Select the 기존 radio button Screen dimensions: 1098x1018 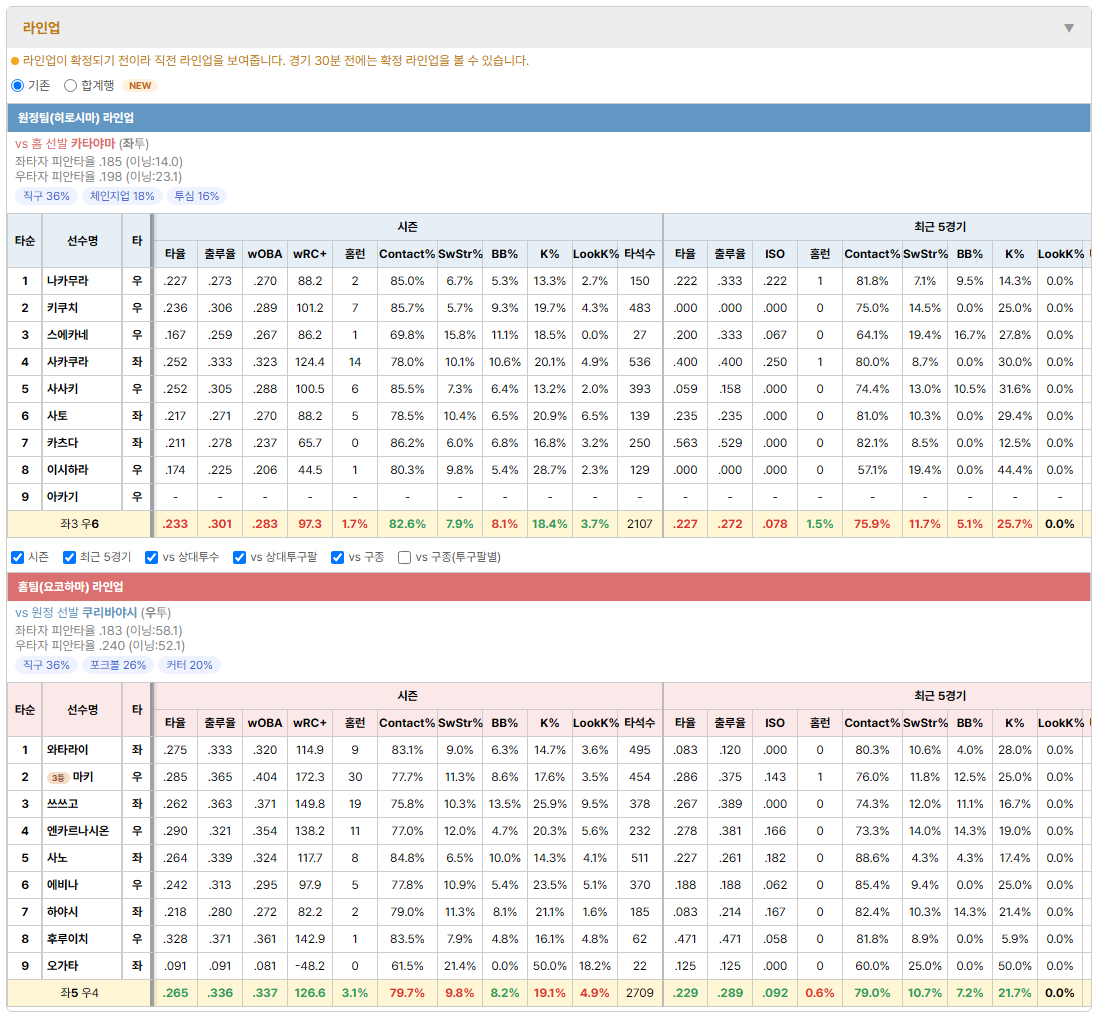pos(18,85)
